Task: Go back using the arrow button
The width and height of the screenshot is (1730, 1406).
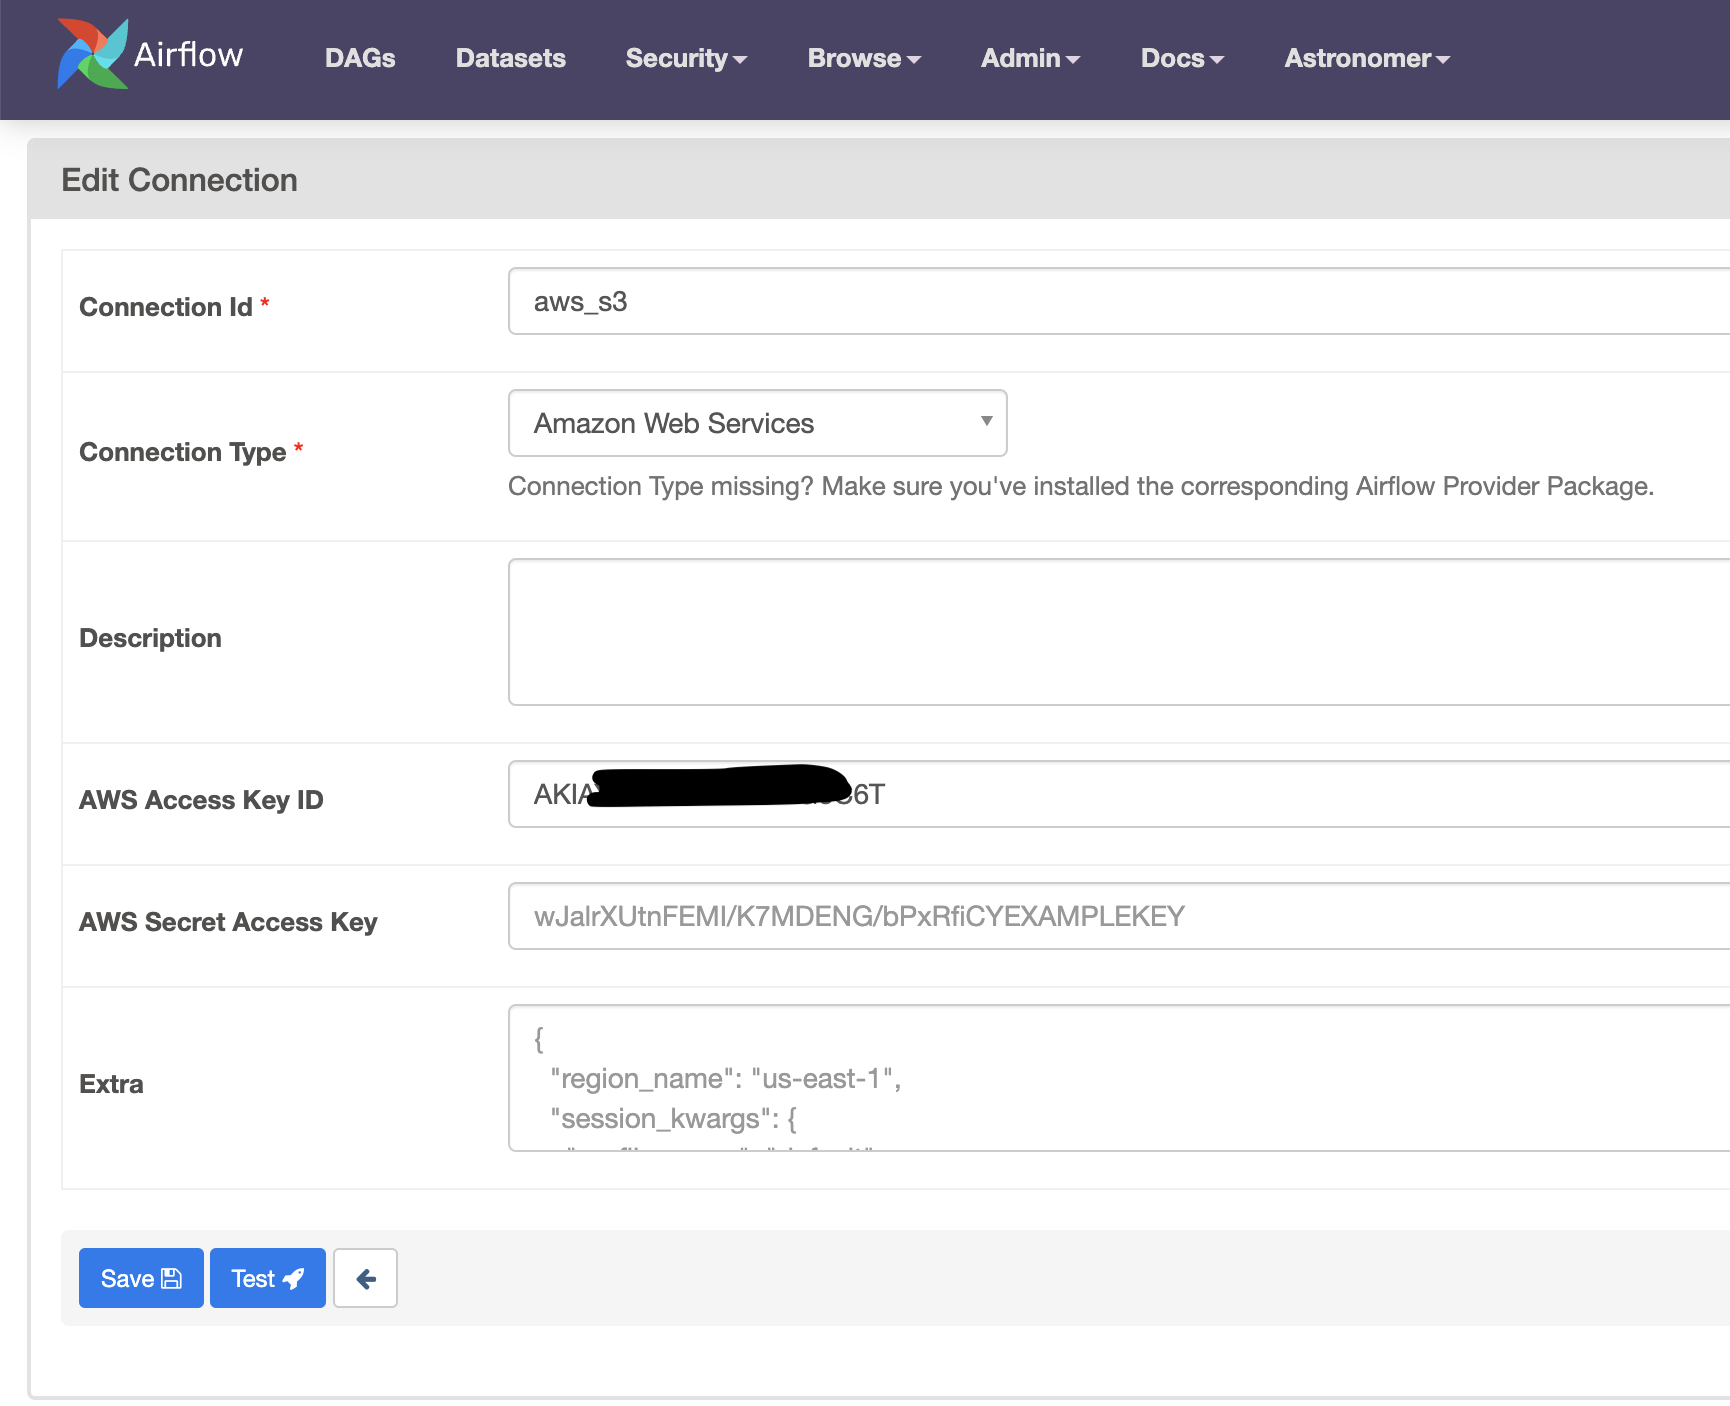Action: [365, 1278]
